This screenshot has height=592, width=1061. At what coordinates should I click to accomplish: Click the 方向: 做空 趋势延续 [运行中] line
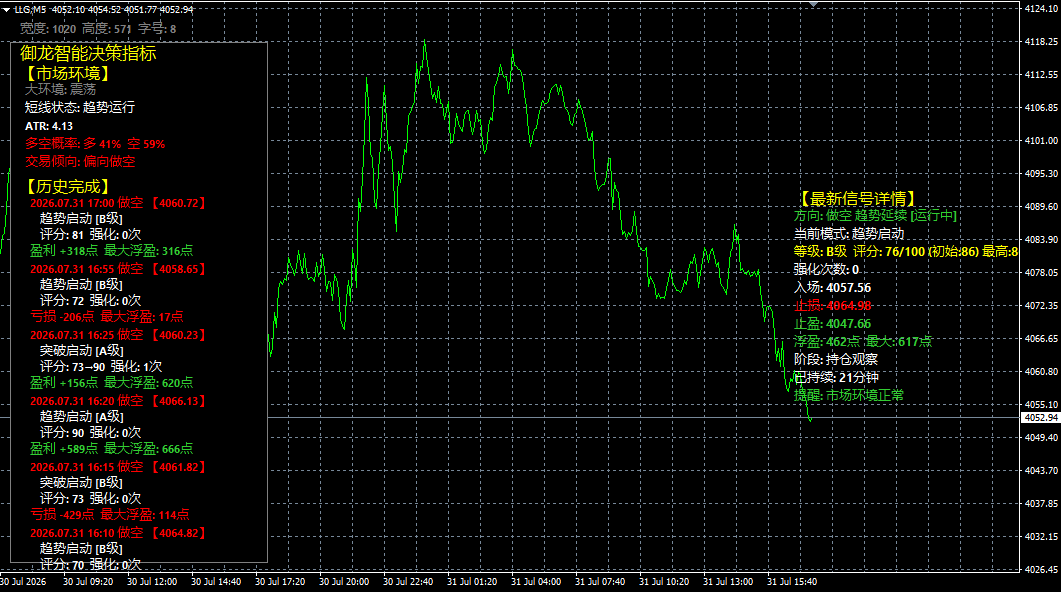tap(876, 216)
